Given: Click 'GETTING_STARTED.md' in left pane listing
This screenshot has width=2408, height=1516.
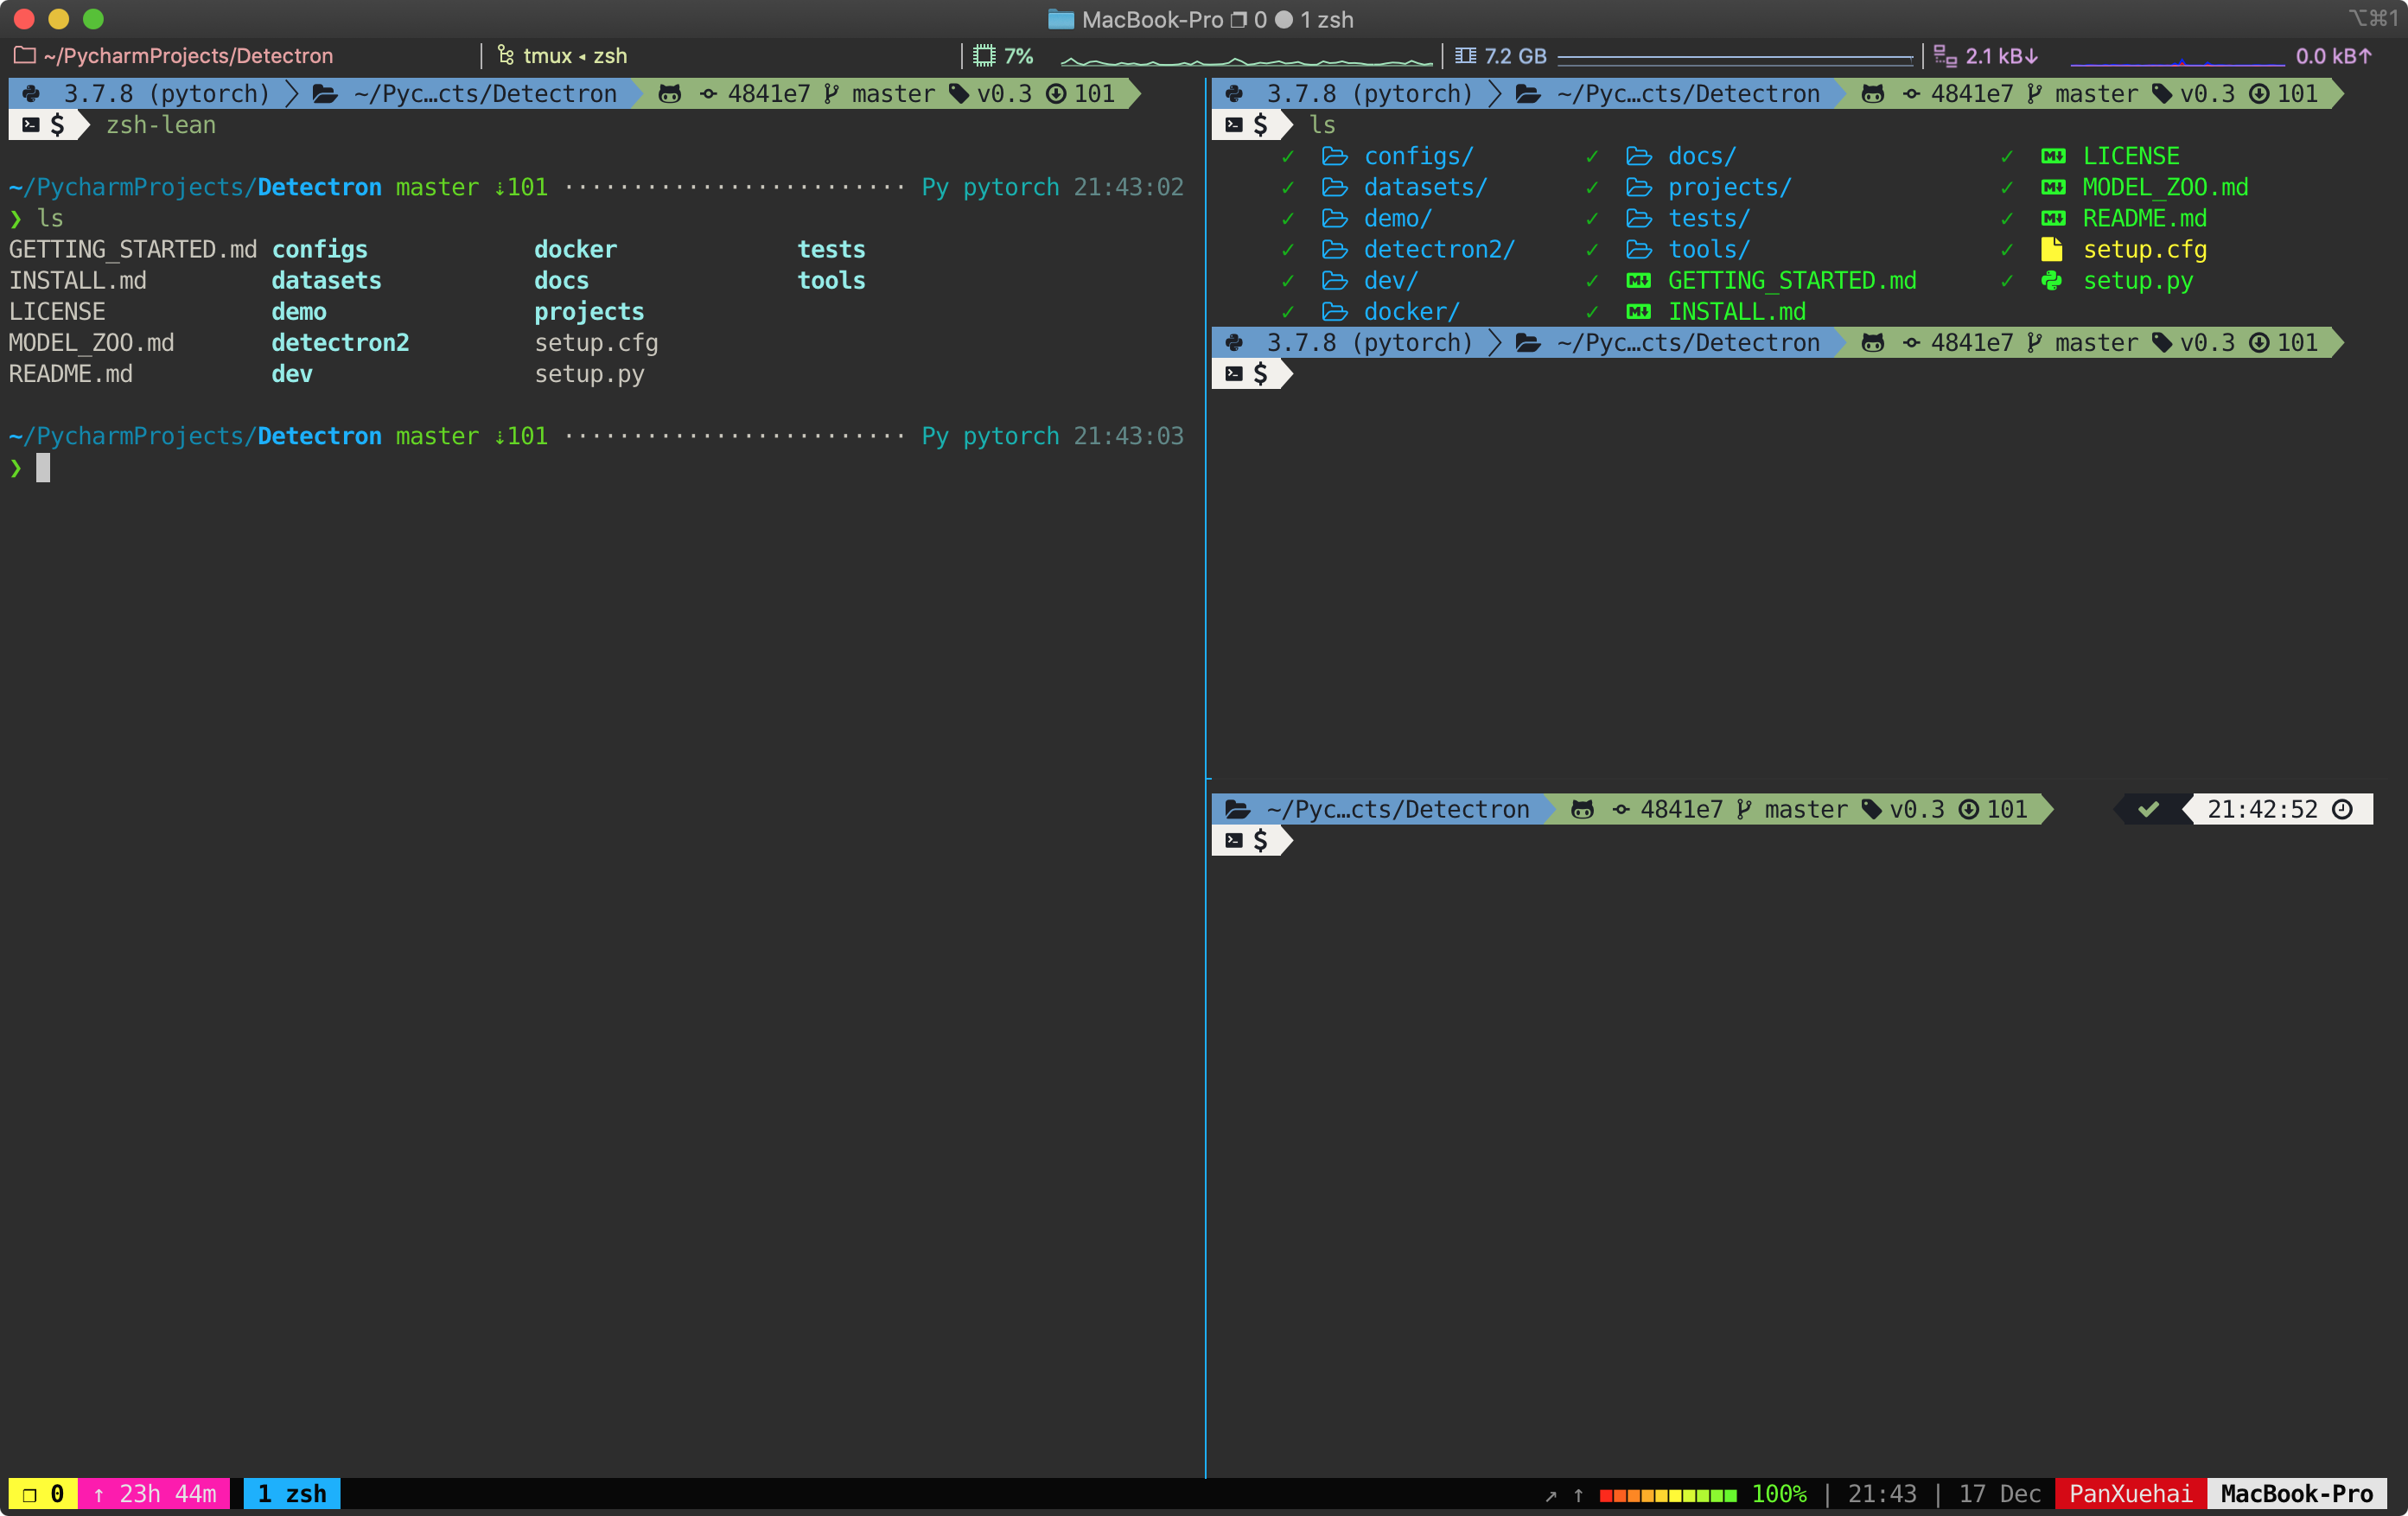Looking at the screenshot, I should pos(133,249).
